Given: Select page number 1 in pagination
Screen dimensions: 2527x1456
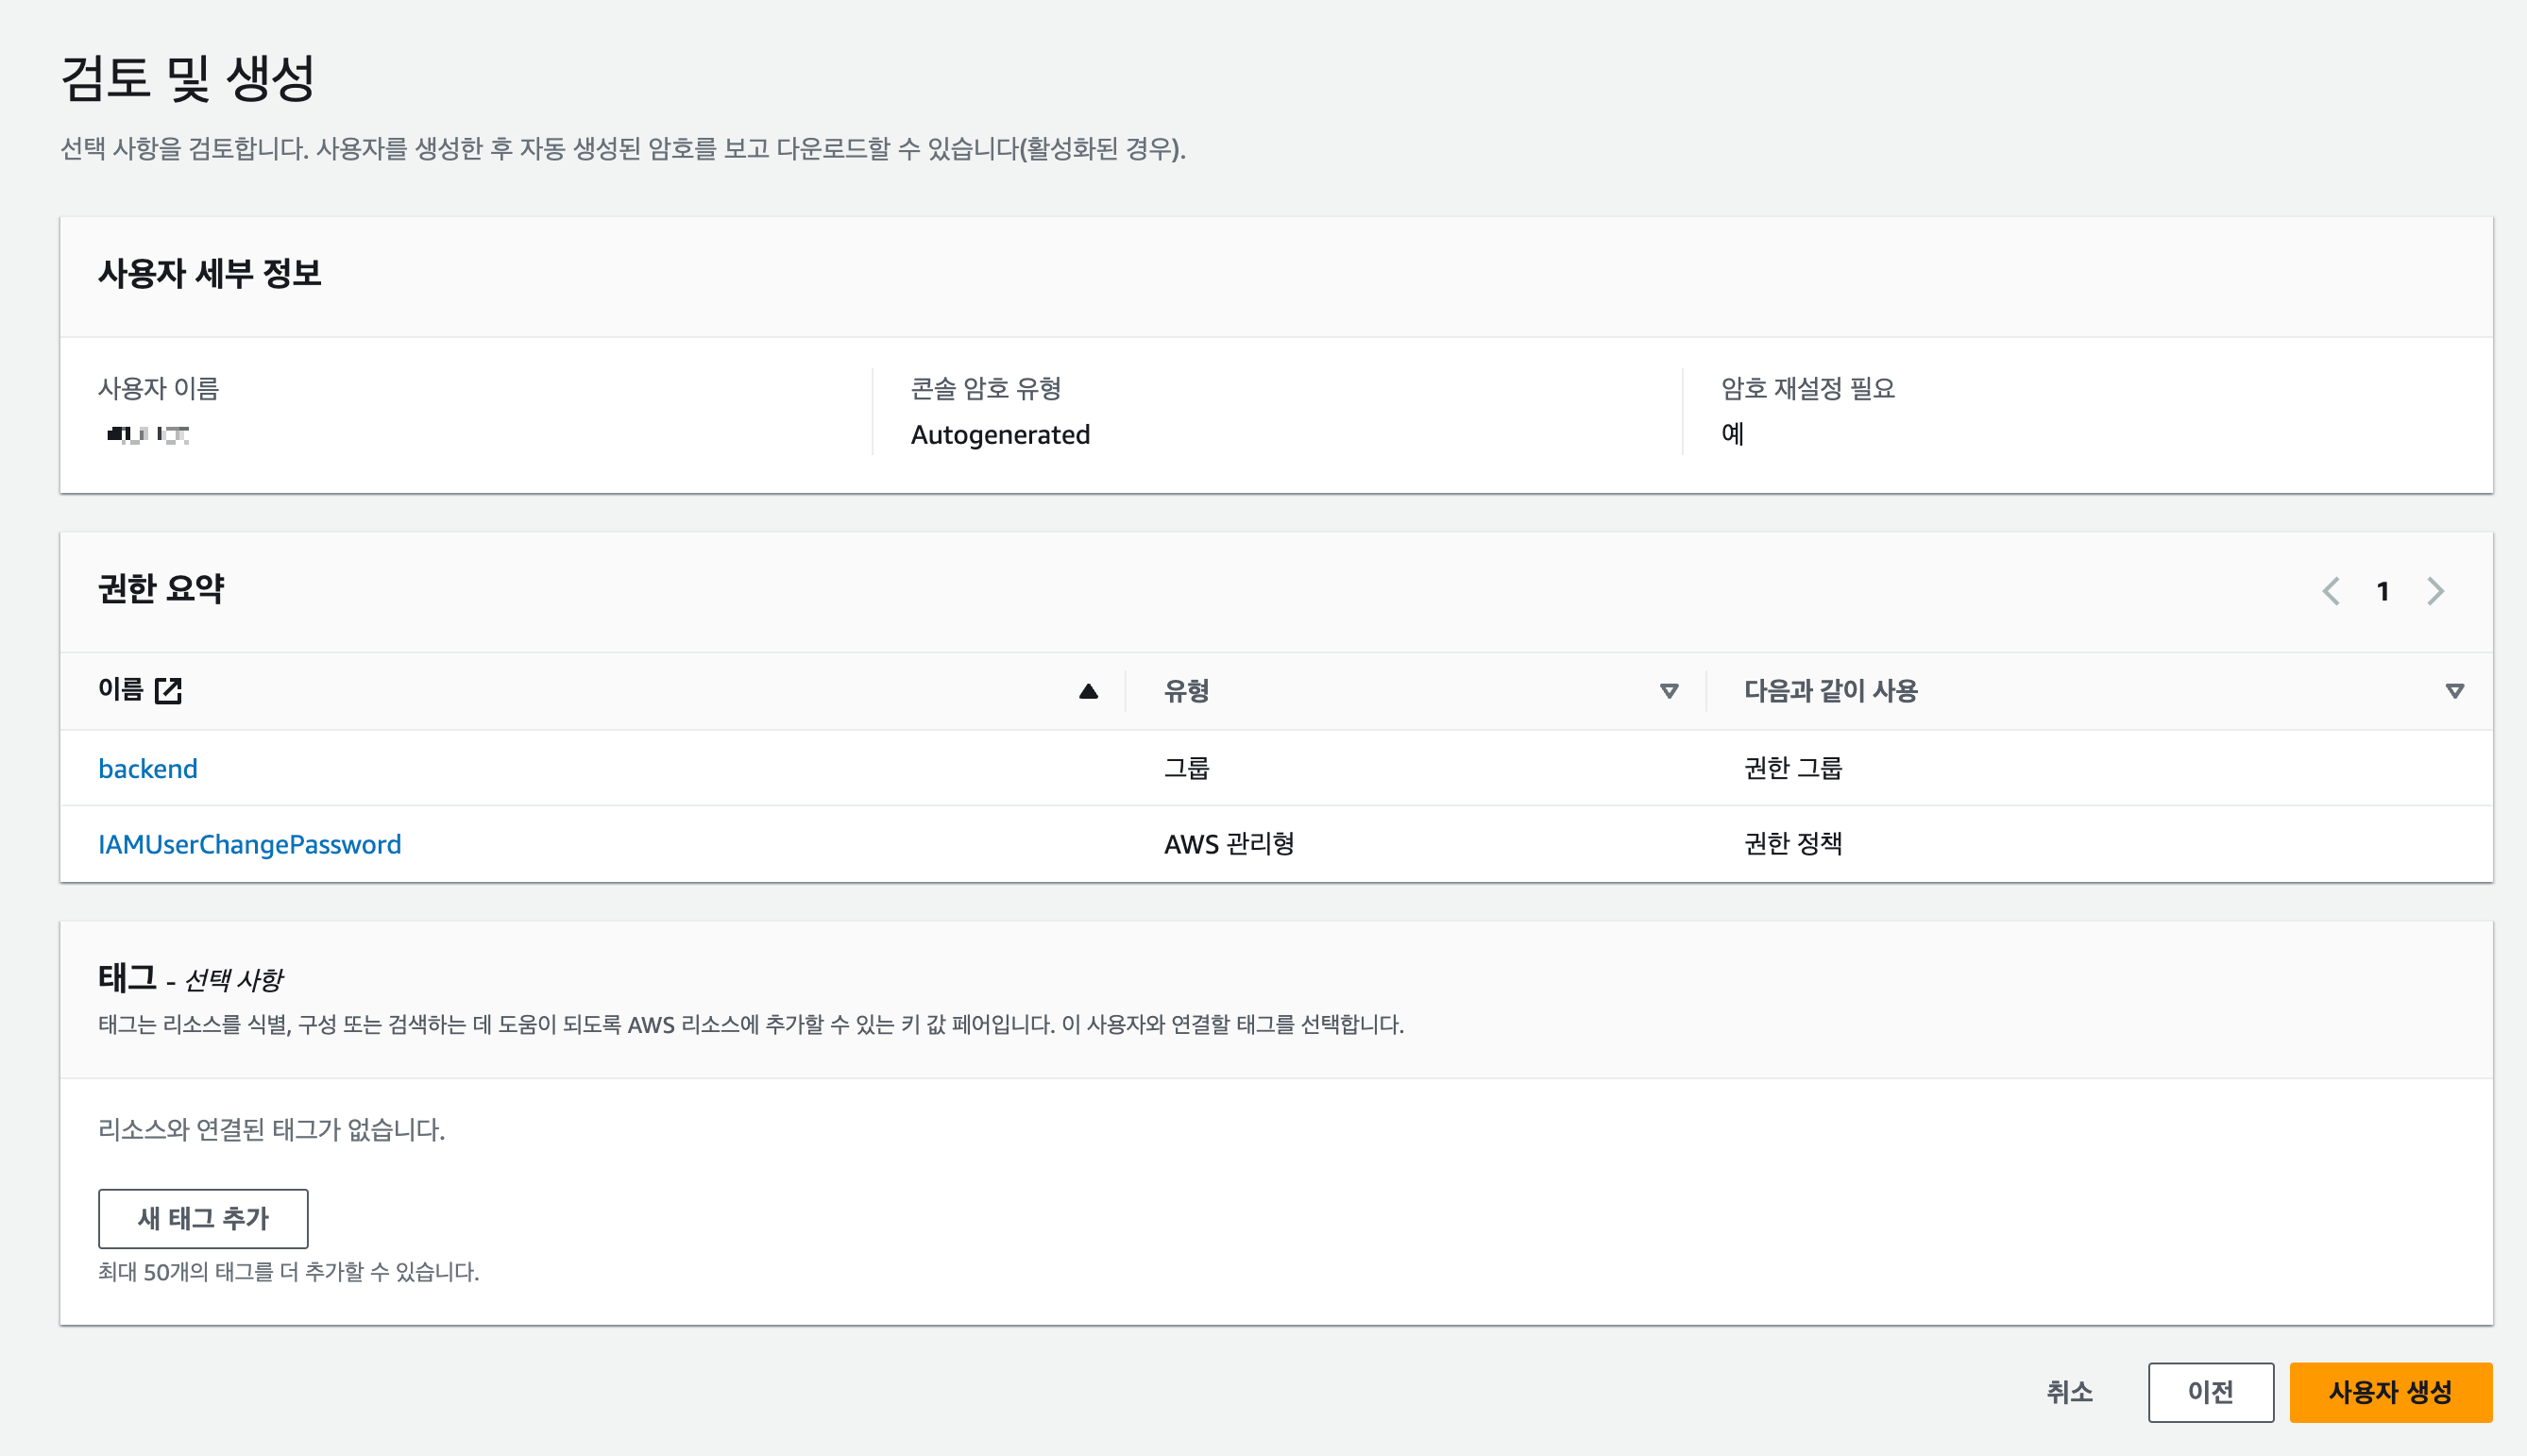Looking at the screenshot, I should point(2383,592).
